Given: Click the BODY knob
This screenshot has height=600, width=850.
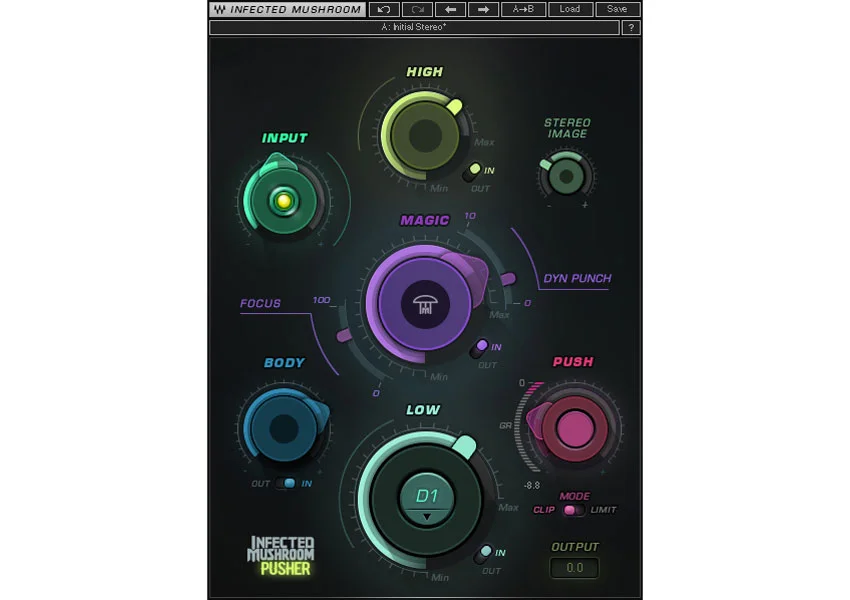Looking at the screenshot, I should [284, 428].
